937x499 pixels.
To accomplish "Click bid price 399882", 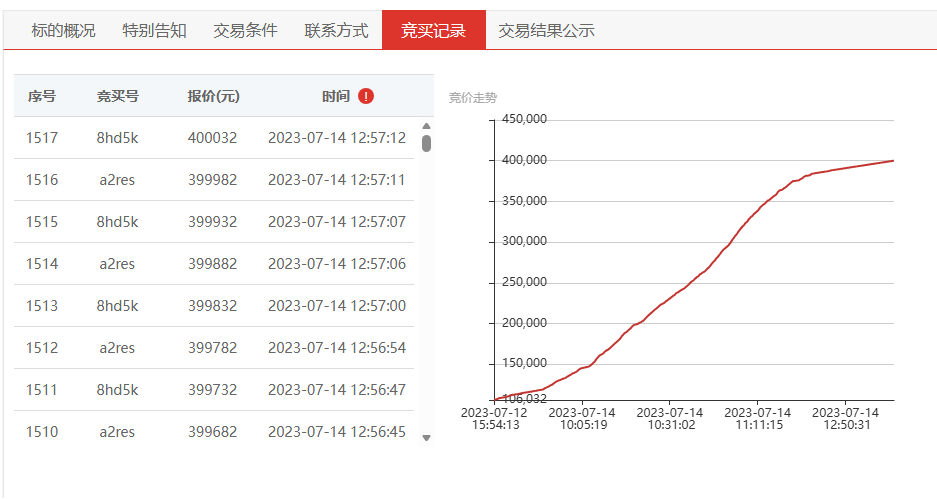I will point(212,264).
